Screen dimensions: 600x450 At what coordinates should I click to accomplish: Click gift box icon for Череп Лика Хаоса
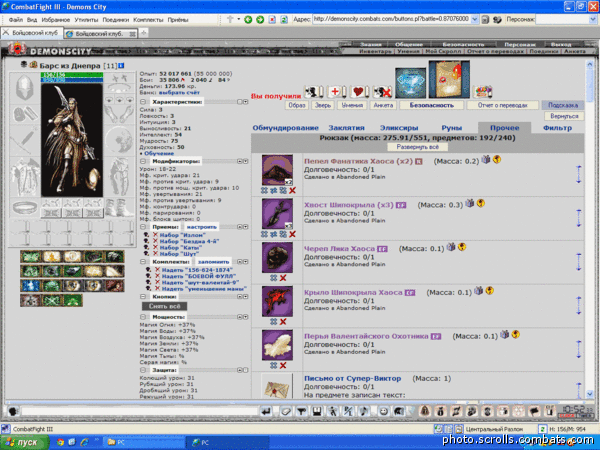451,247
